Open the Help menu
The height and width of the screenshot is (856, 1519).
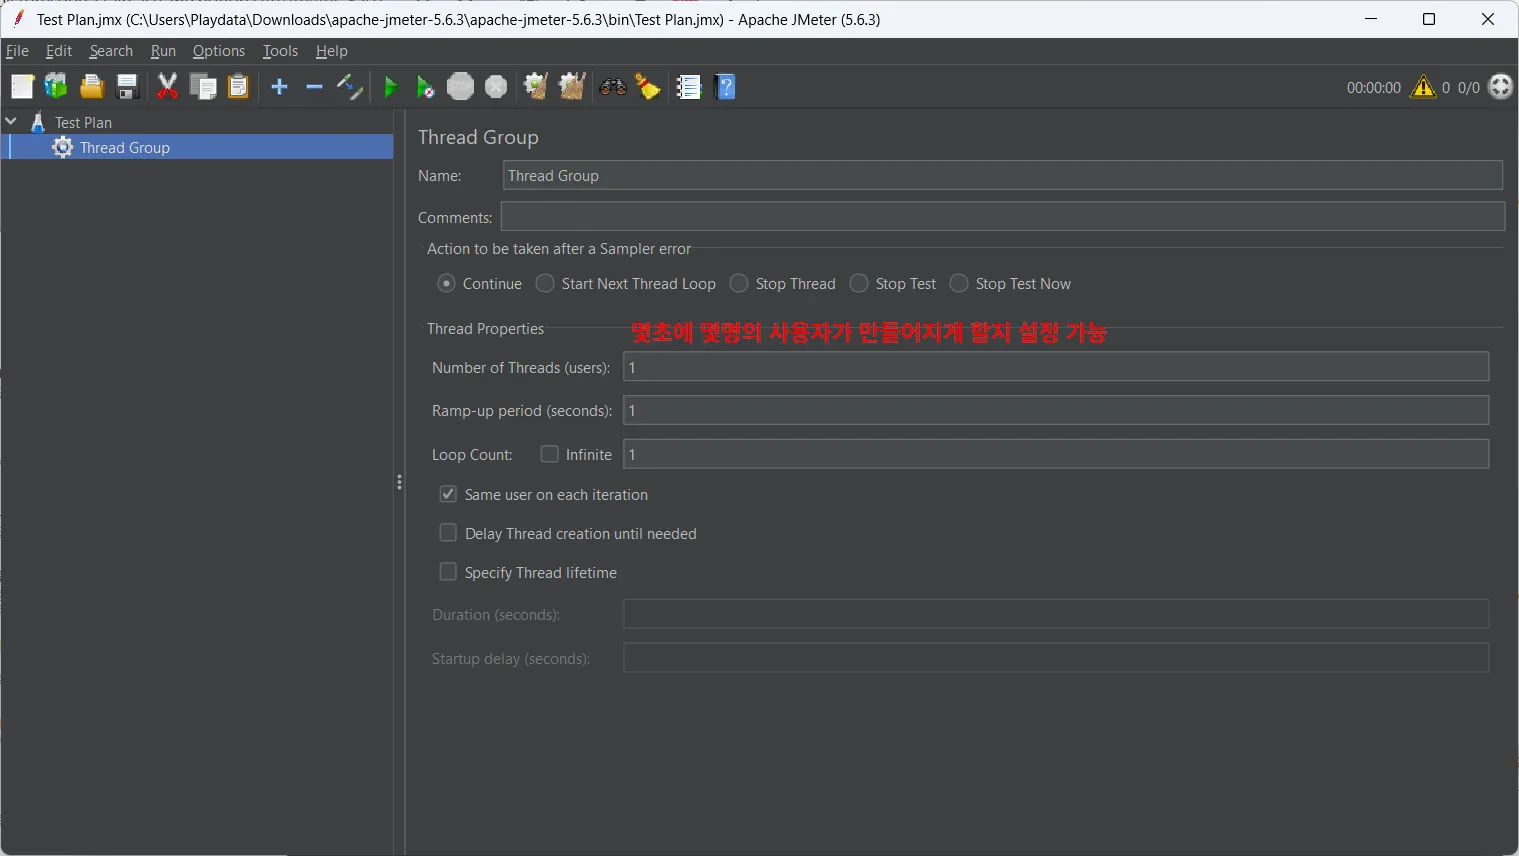click(332, 51)
